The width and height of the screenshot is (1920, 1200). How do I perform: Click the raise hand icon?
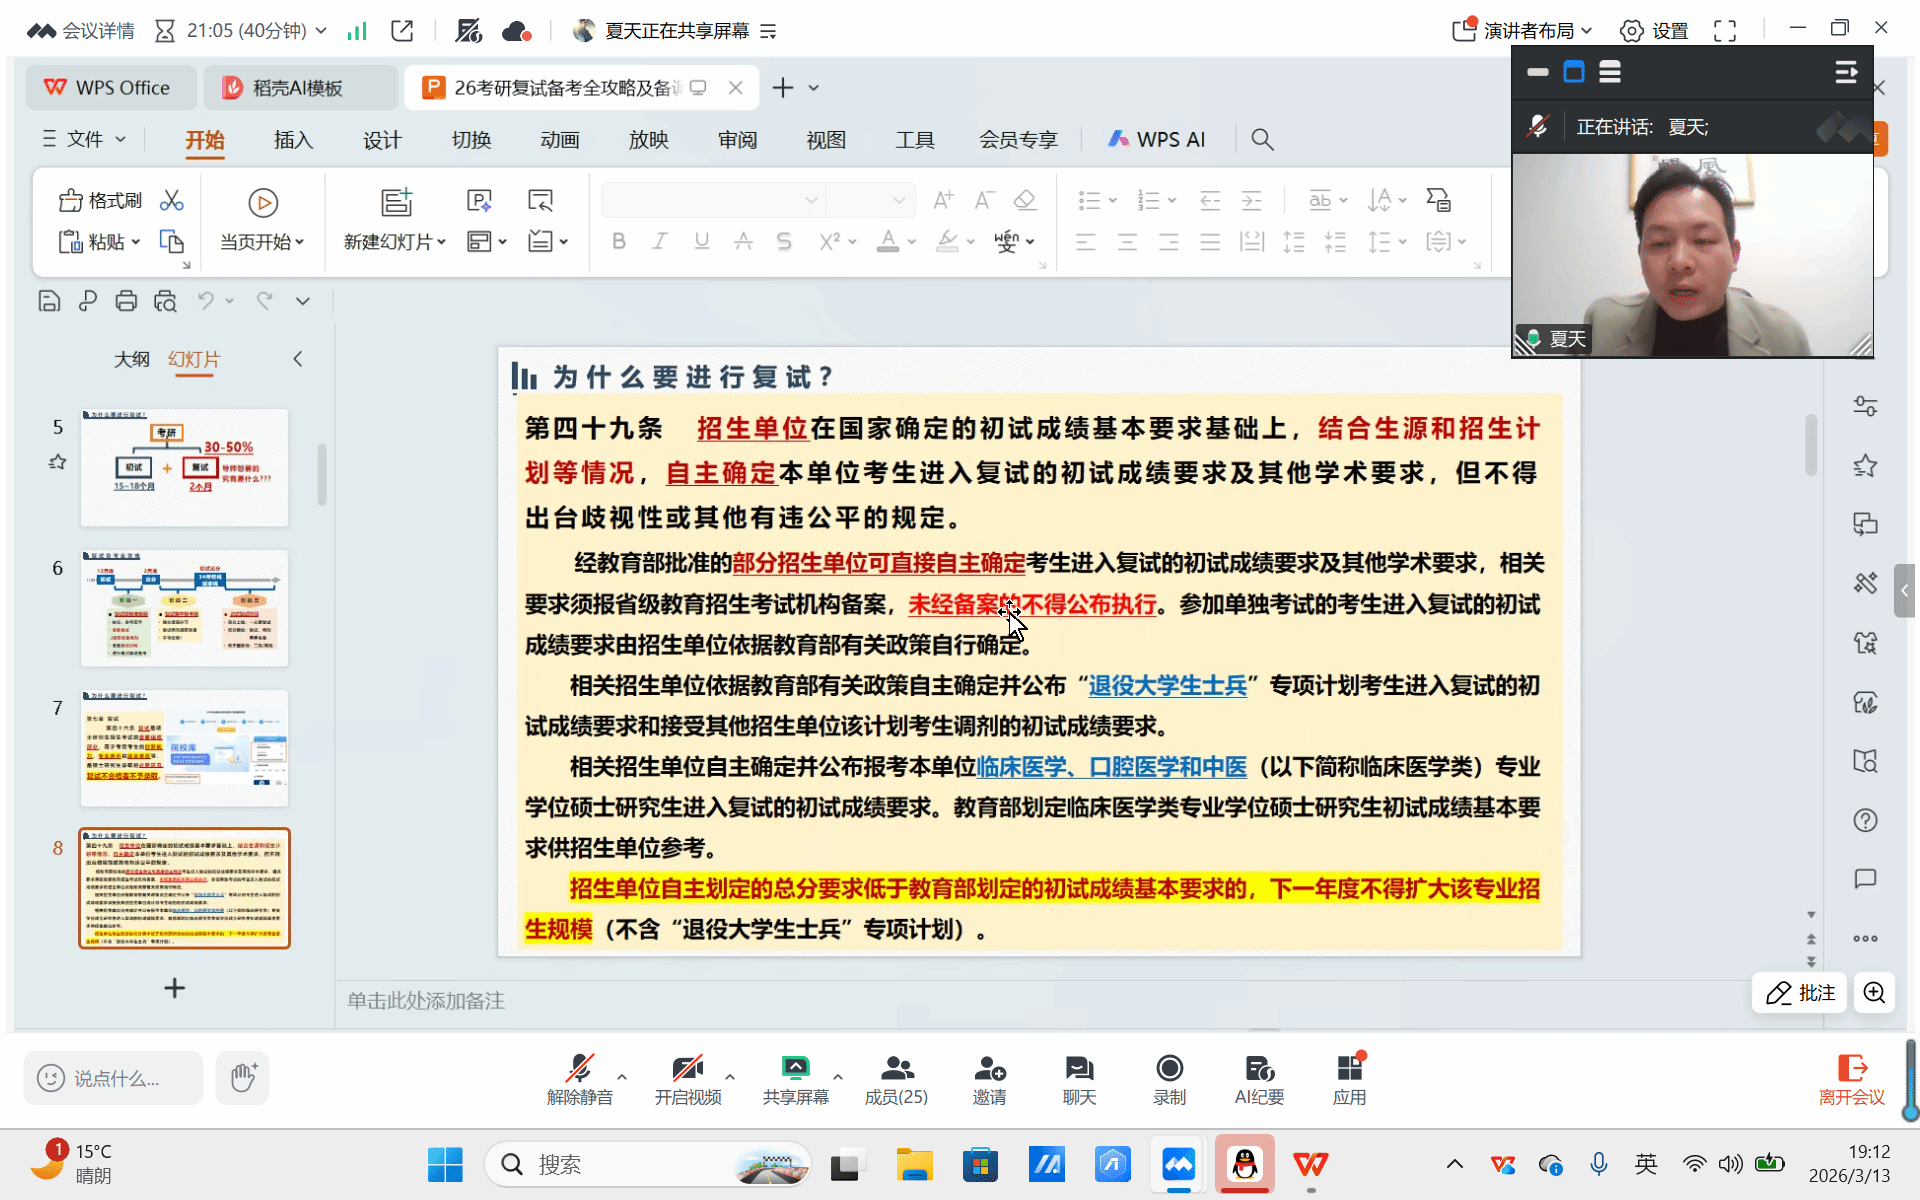point(243,1078)
